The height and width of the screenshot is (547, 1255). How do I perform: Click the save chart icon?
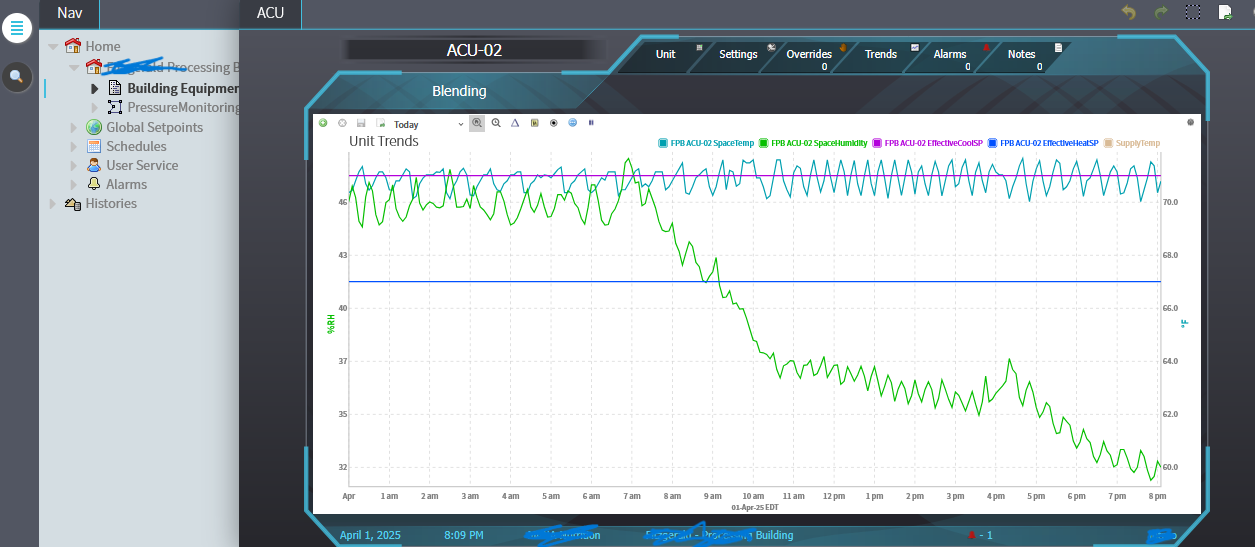pyautogui.click(x=361, y=123)
